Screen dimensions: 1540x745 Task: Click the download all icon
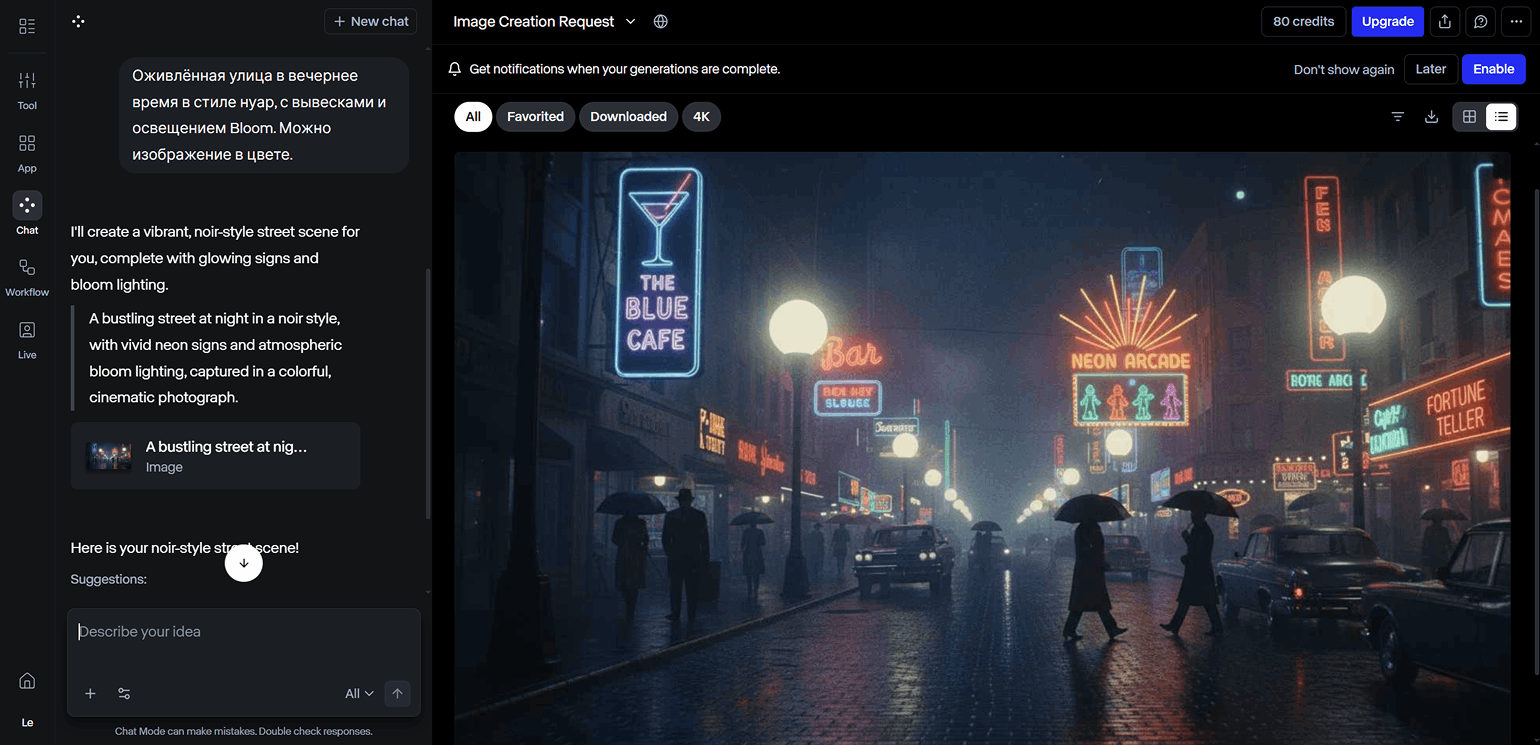coord(1431,117)
